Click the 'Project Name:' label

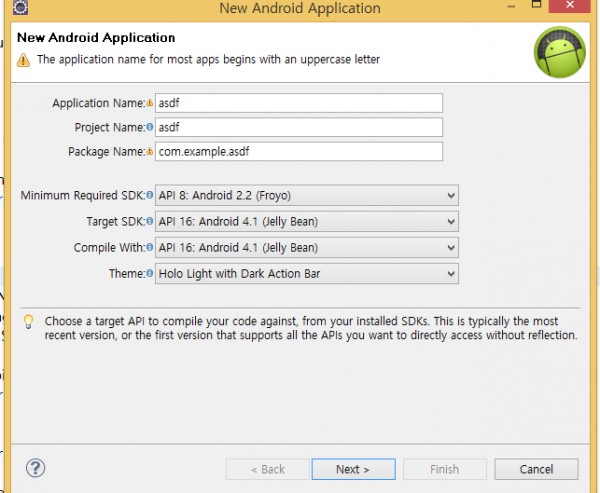coord(110,127)
